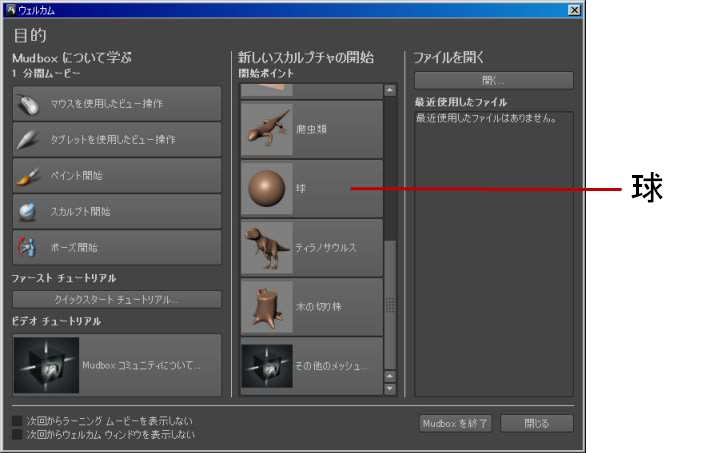Click the scrollbar thumb in start point list
This screenshot has height=453, width=720.
[390, 305]
